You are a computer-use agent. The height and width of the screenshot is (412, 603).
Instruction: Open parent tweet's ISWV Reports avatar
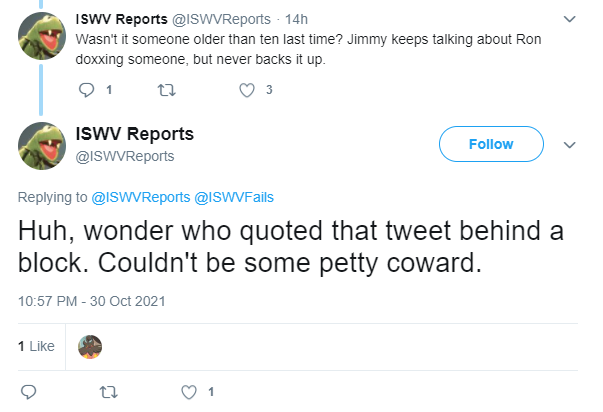42,36
